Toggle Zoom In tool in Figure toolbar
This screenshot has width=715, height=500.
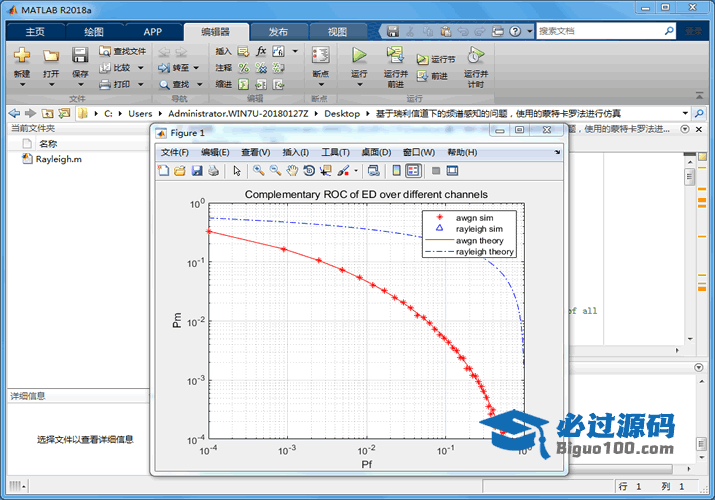tap(259, 170)
